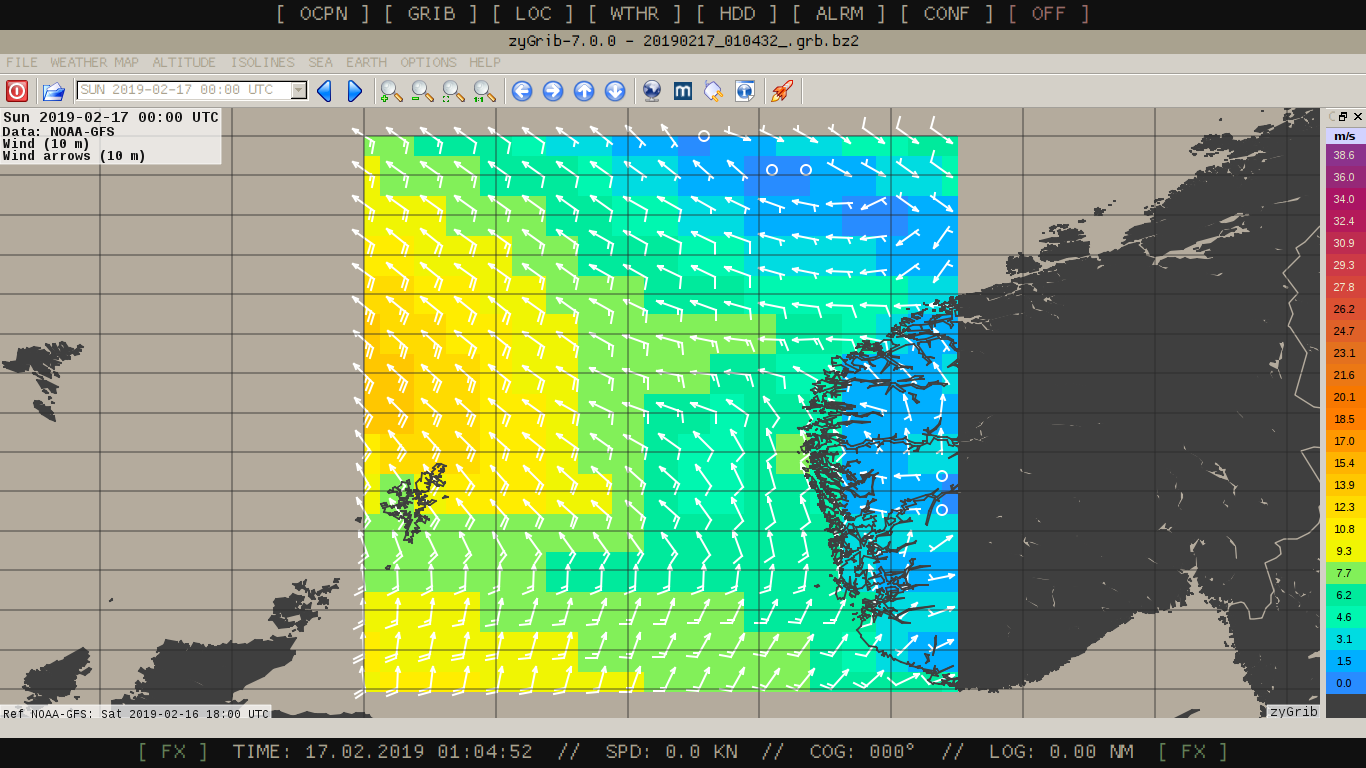Open a GRIB file with folder icon

[x=54, y=91]
